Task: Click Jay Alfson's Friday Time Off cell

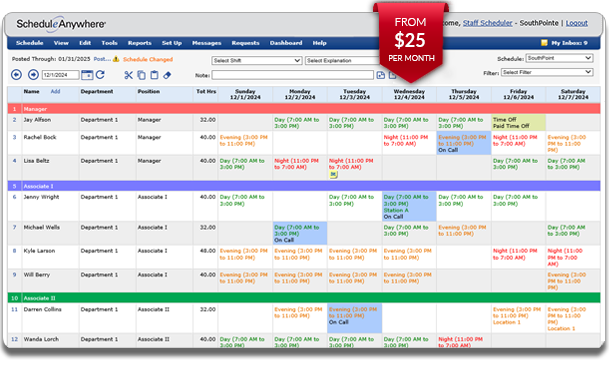Action: [x=519, y=122]
